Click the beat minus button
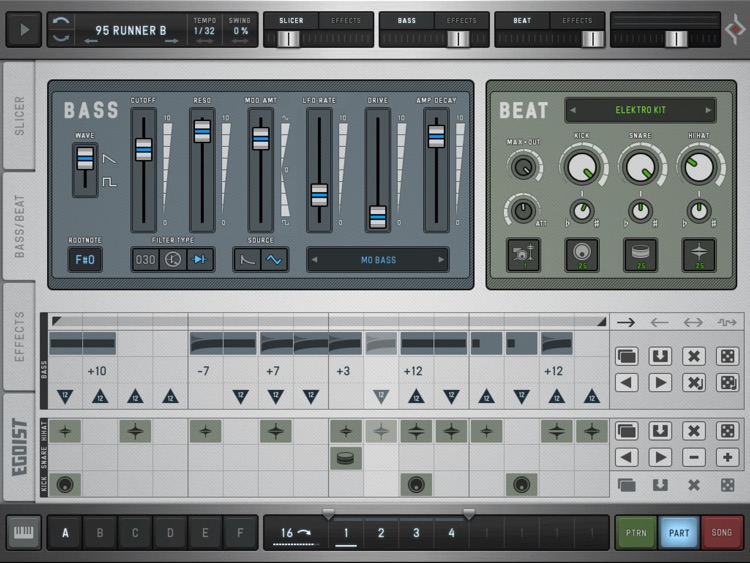Screen dimensions: 750x563 click(x=694, y=457)
